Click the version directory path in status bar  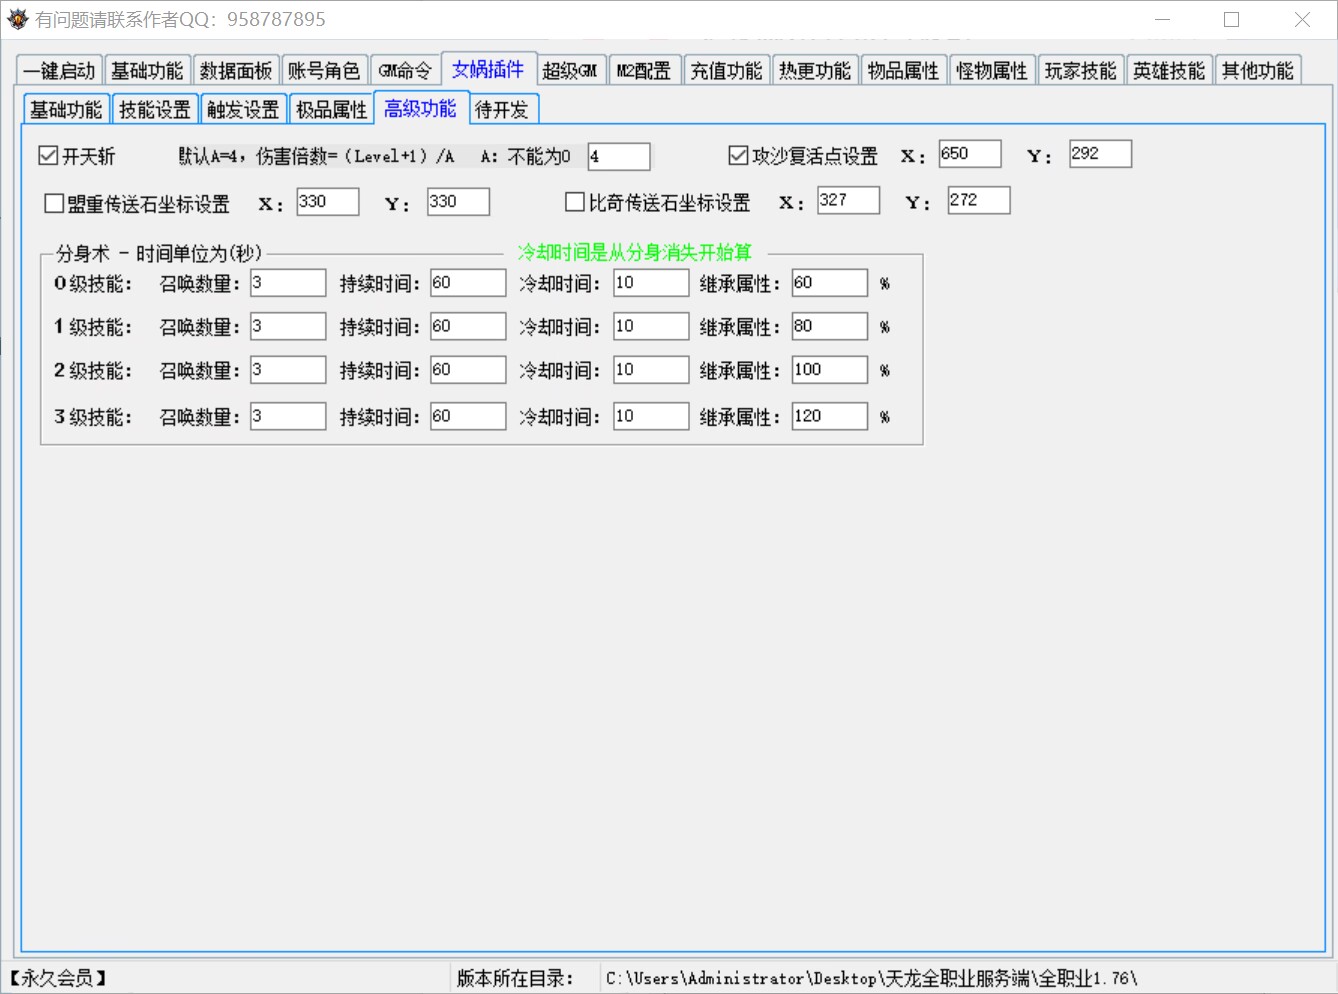(x=872, y=978)
